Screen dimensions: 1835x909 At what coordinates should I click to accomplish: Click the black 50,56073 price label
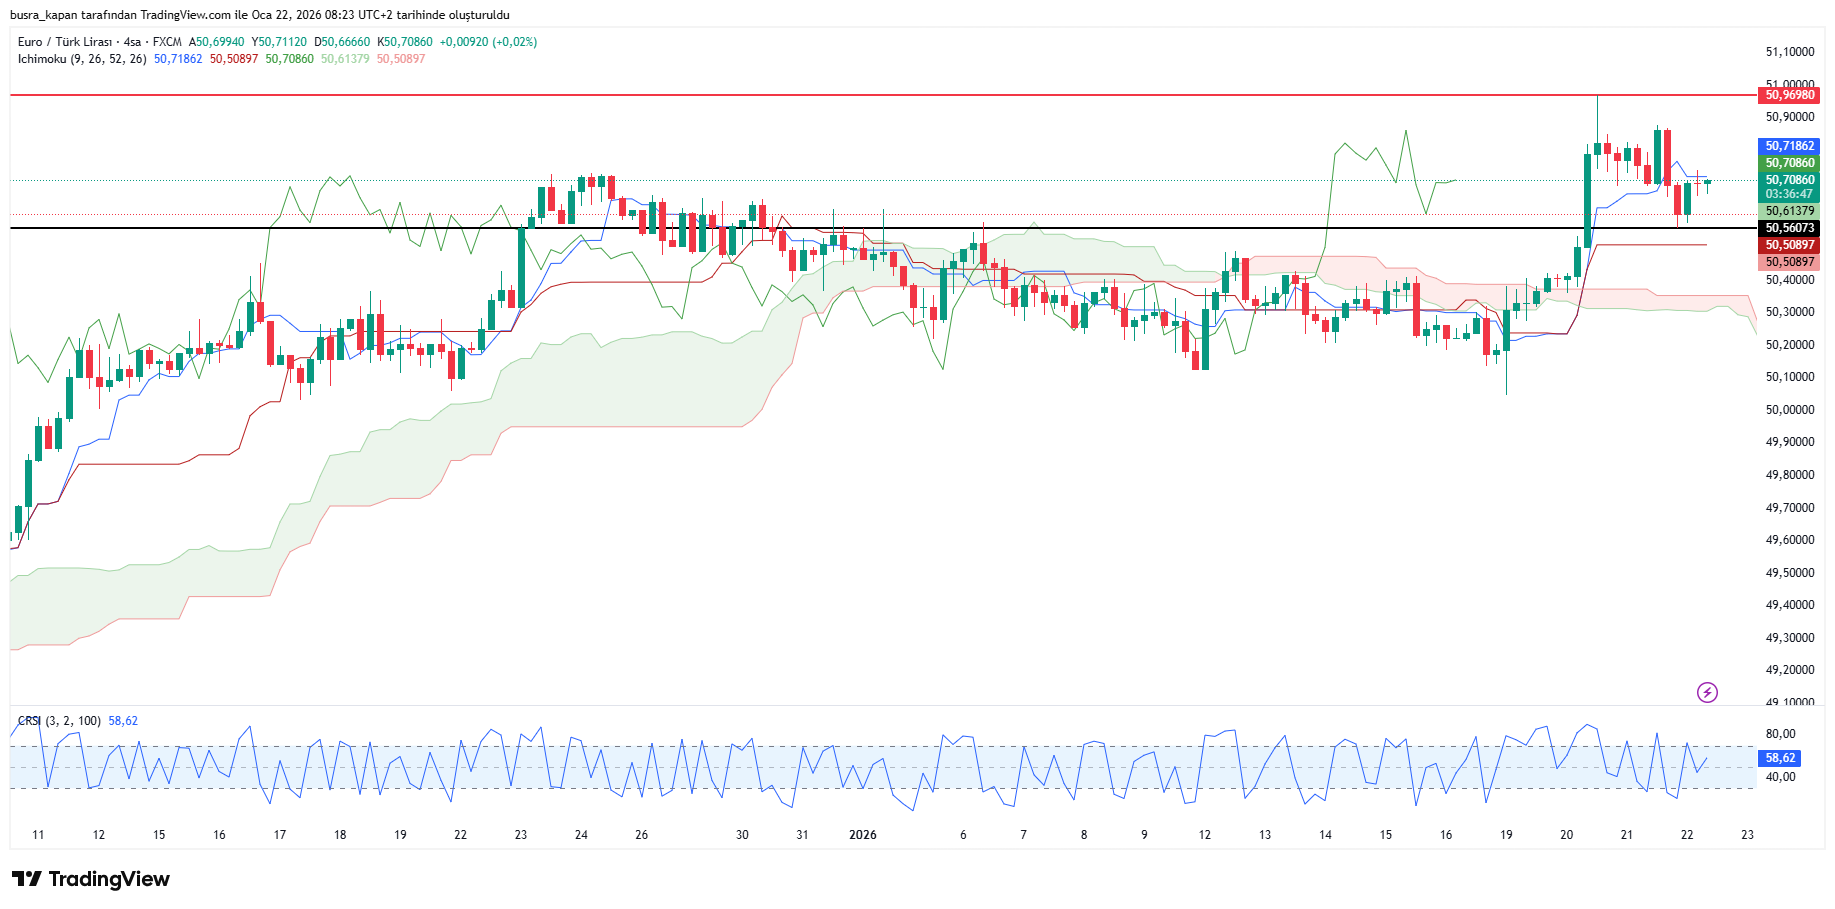click(1789, 228)
